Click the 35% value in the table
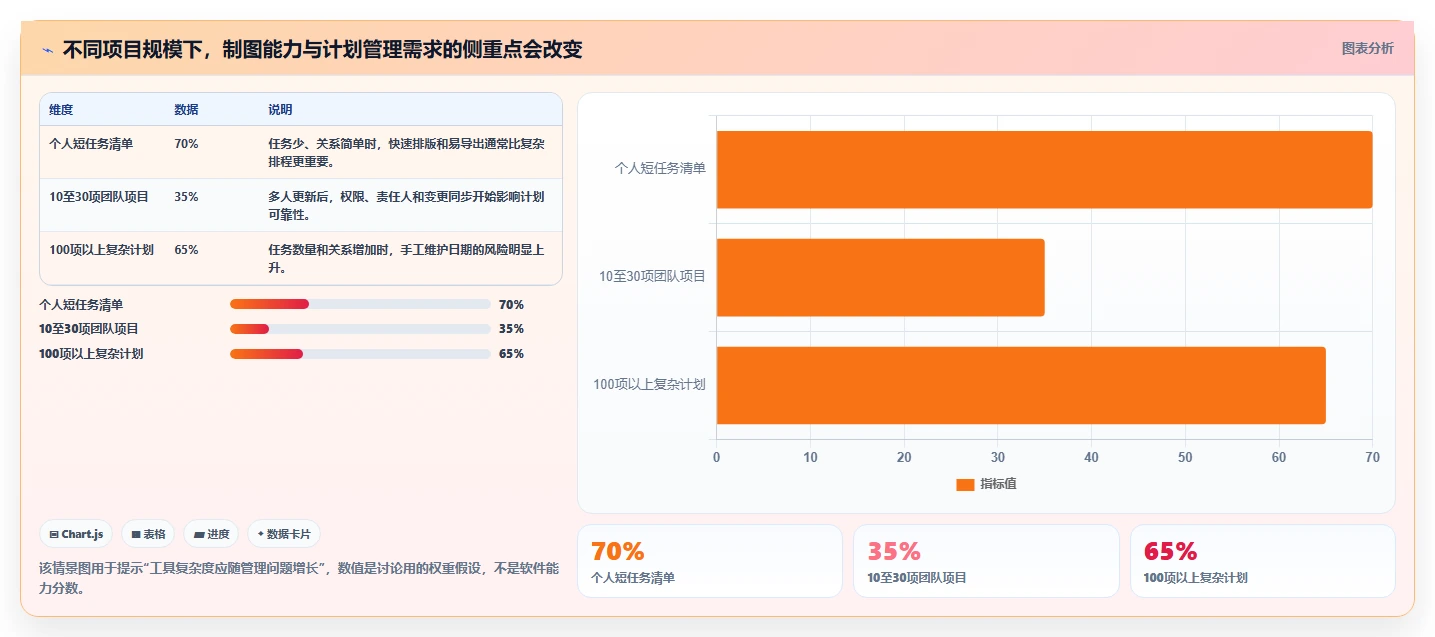Viewport: 1435px width, 637px height. click(186, 197)
